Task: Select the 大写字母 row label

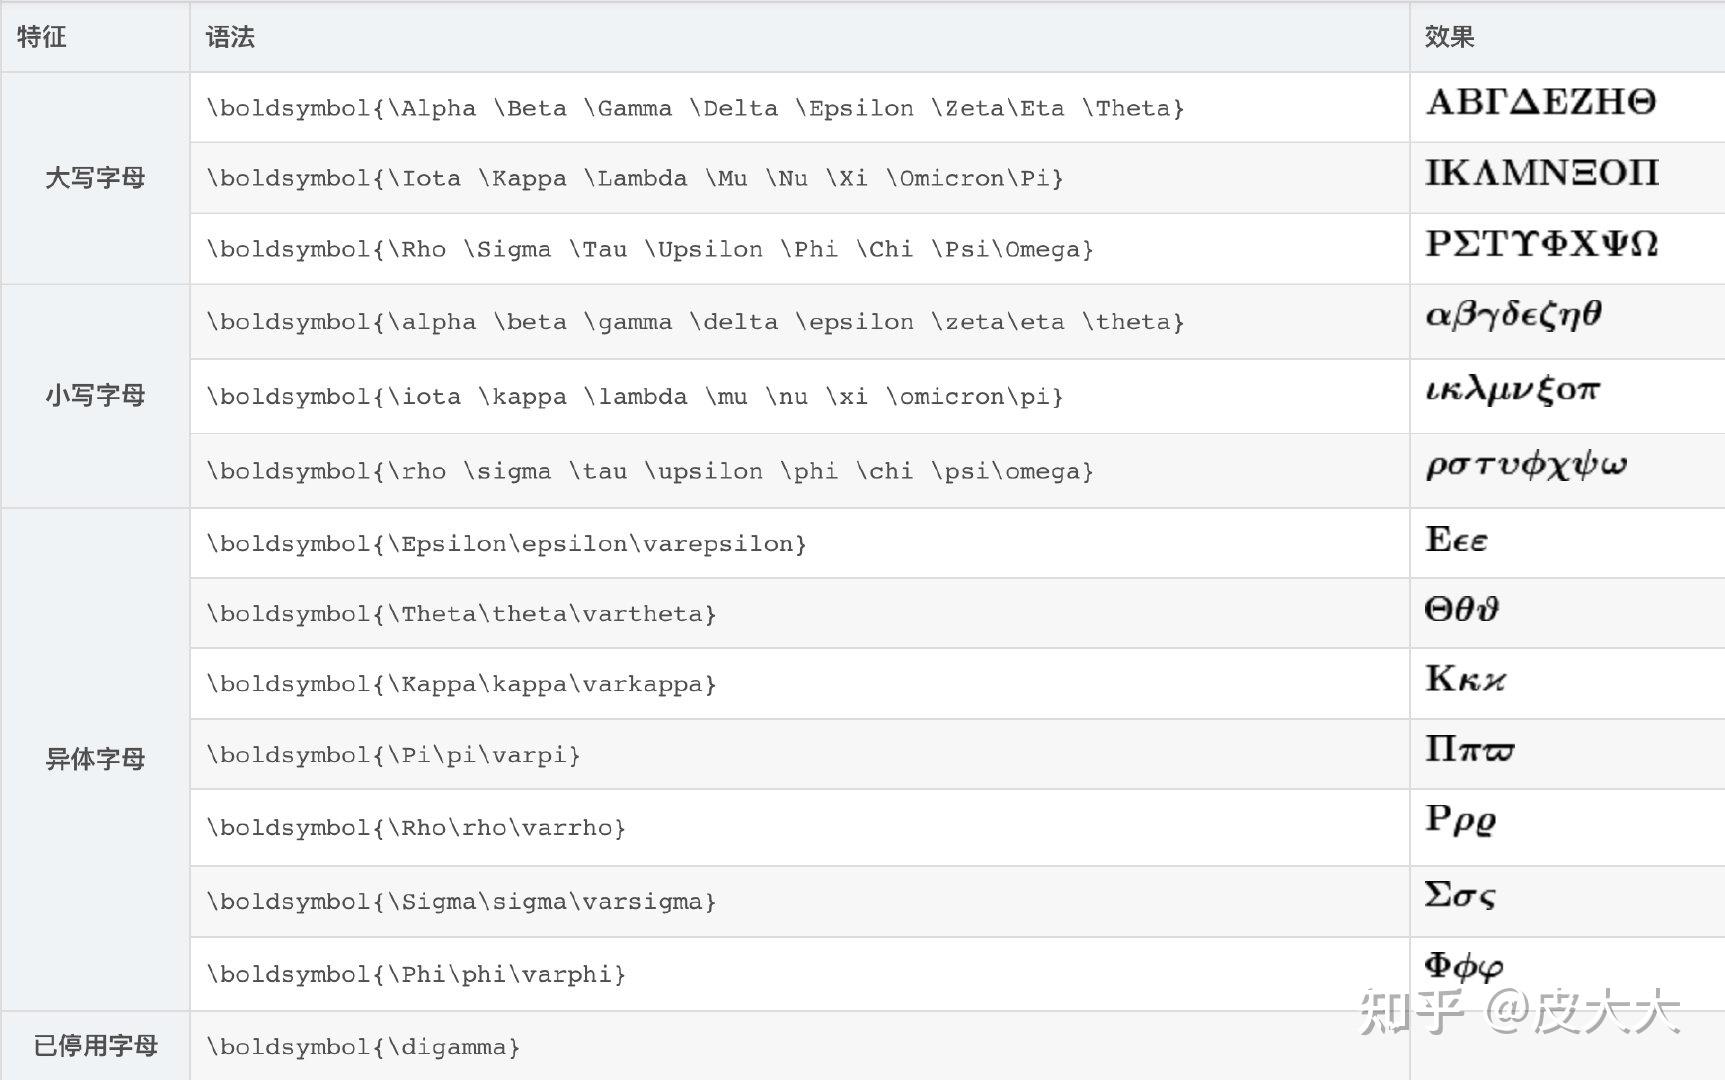Action: pos(95,178)
